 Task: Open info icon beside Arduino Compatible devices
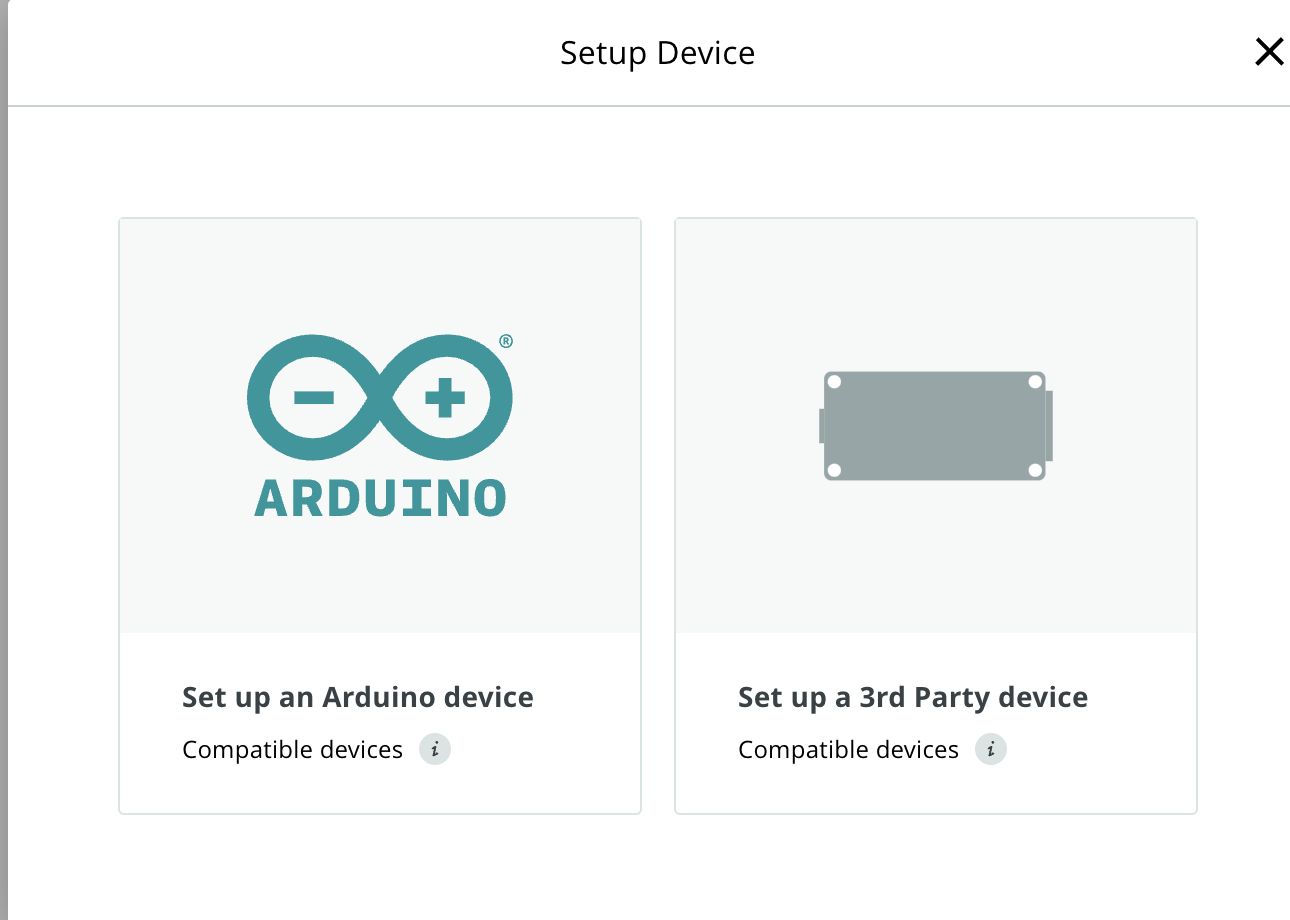coord(434,749)
